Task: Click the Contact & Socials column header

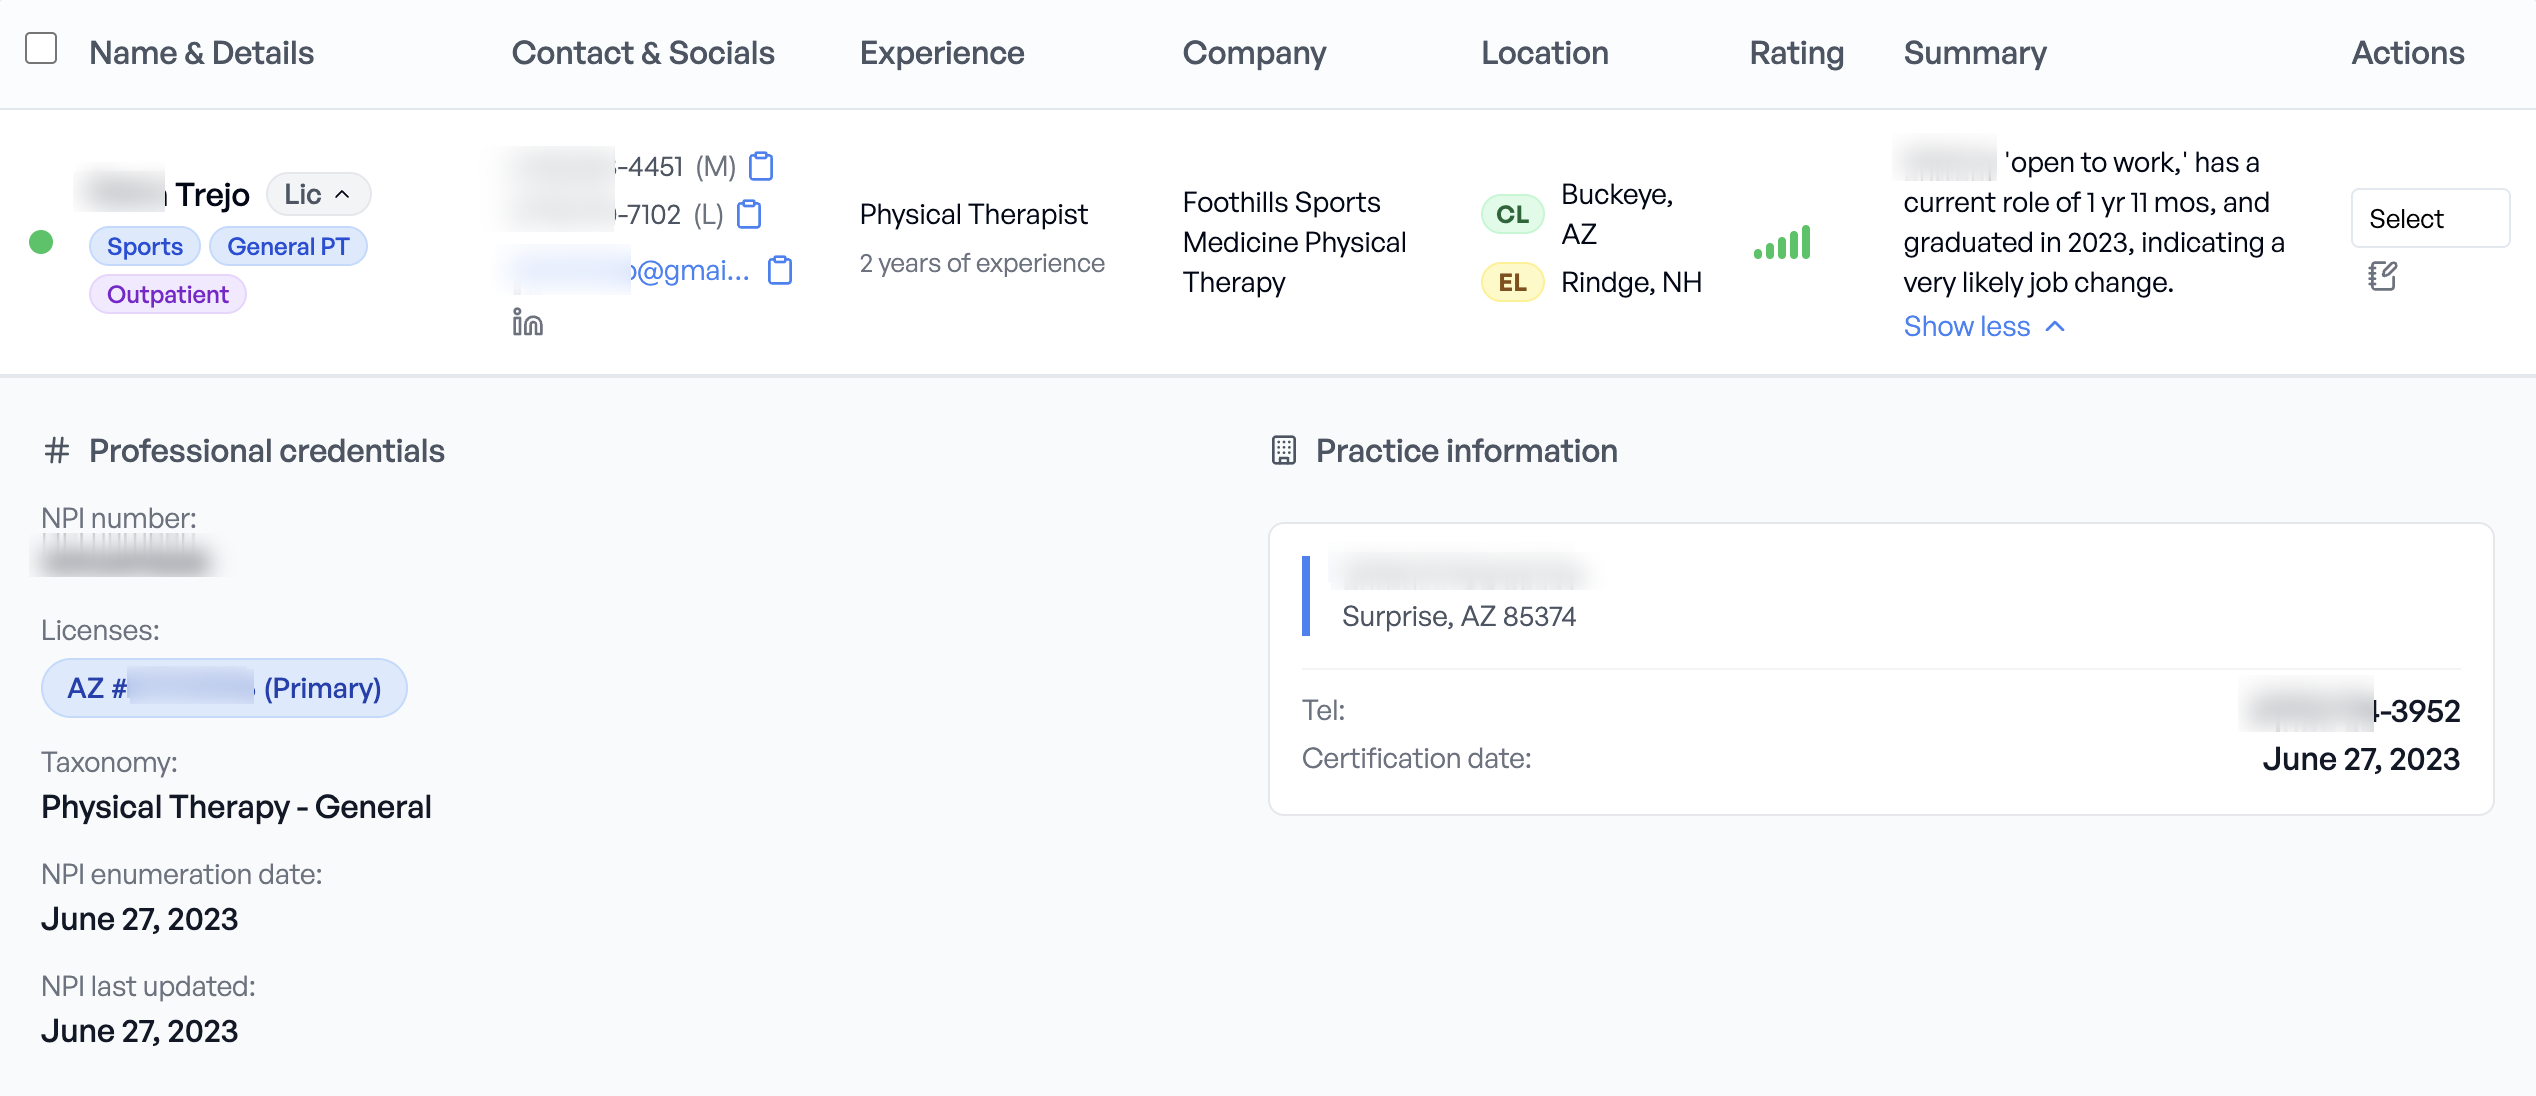Action: point(643,52)
